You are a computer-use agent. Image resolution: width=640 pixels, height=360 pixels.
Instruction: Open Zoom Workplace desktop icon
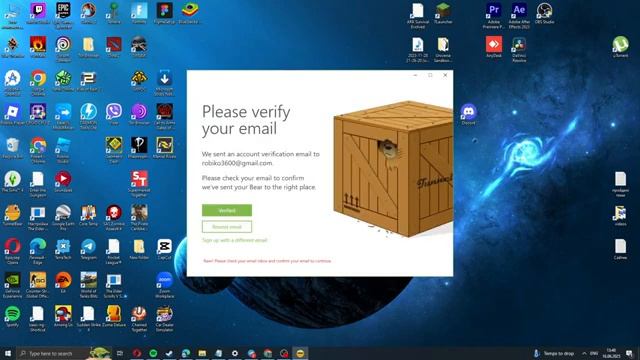pos(164,285)
